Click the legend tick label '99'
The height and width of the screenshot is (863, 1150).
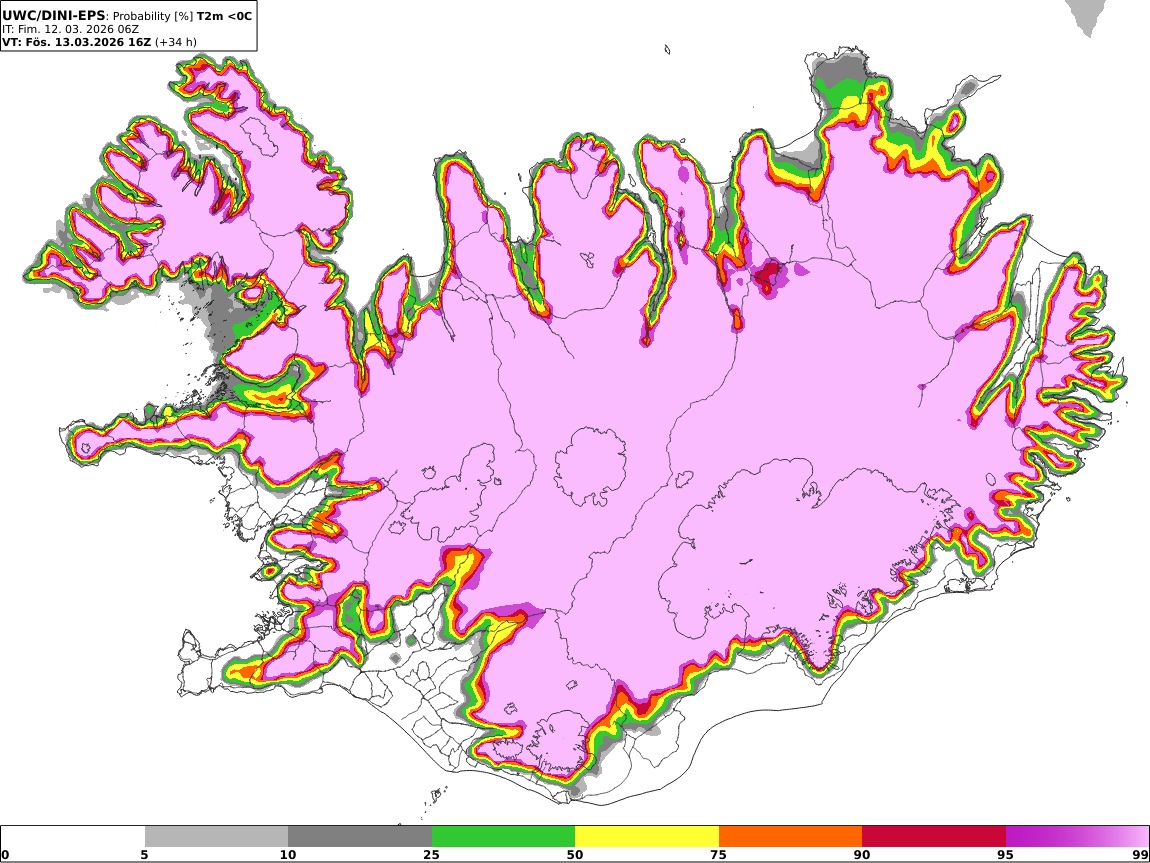tap(1140, 855)
